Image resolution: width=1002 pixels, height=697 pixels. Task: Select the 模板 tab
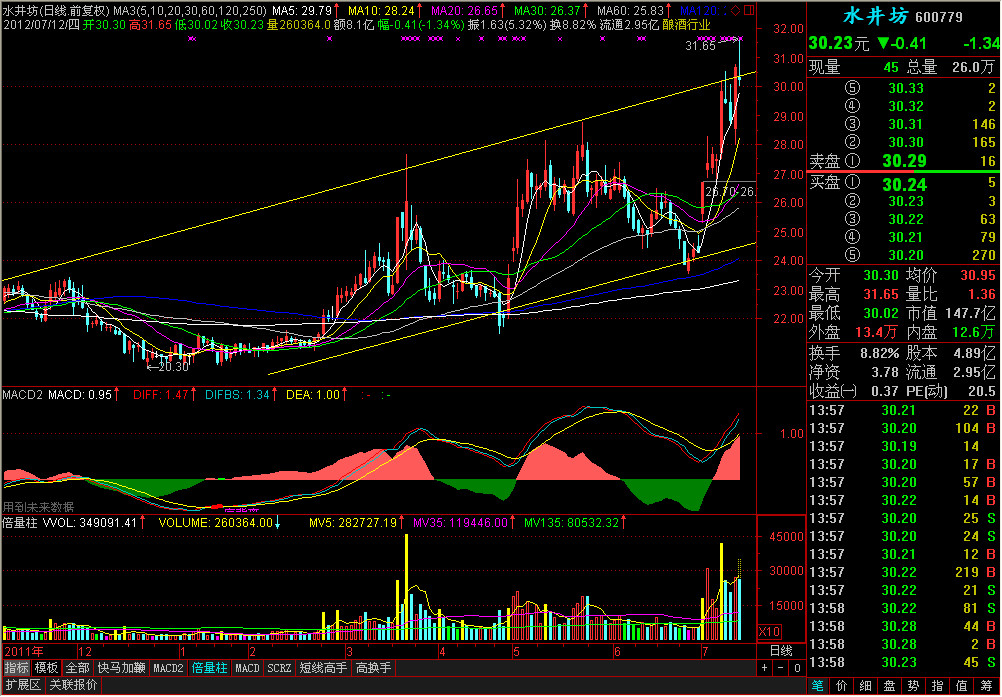click(46, 668)
